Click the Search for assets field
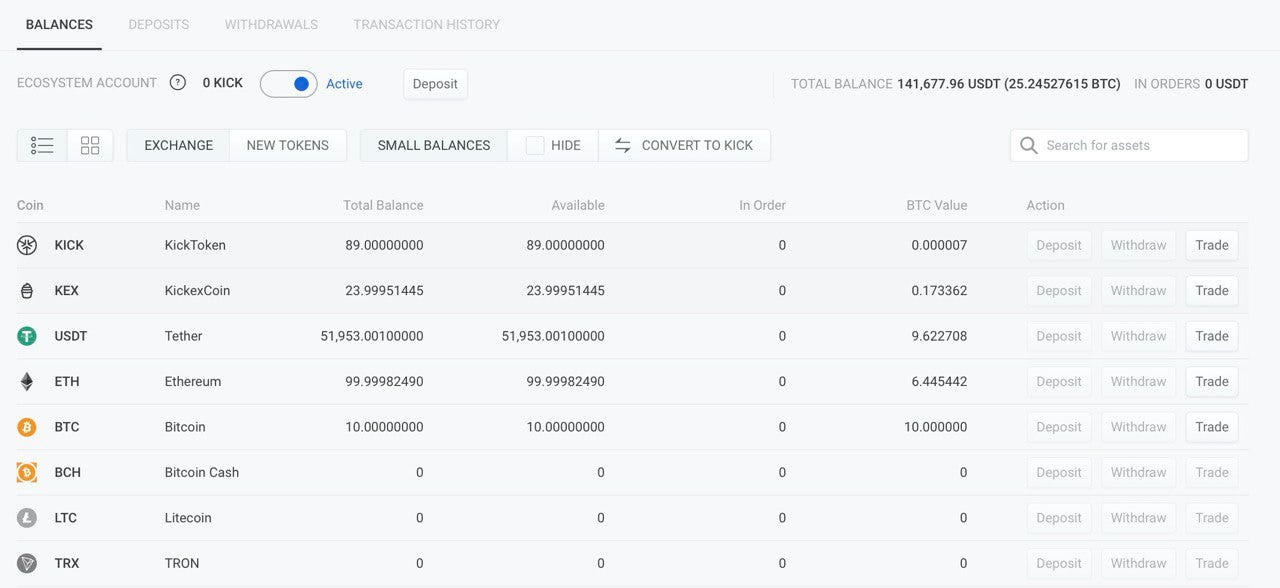Viewport: 1280px width, 588px height. [x=1129, y=145]
